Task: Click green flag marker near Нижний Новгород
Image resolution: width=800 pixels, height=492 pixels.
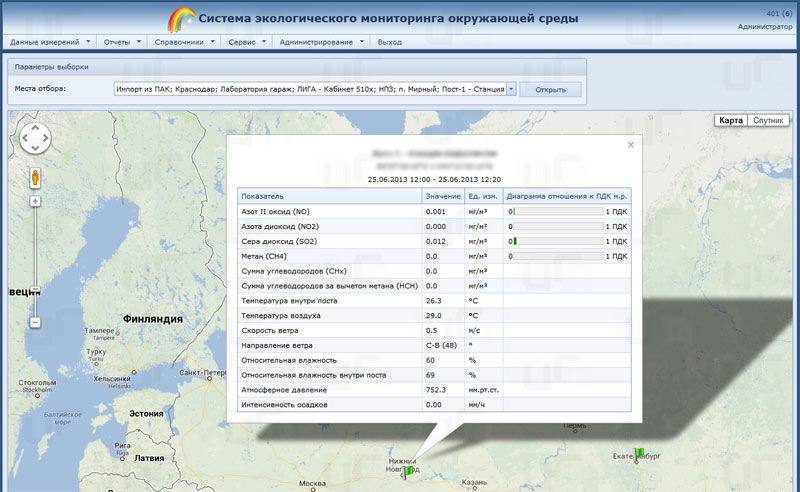Action: pyautogui.click(x=408, y=472)
